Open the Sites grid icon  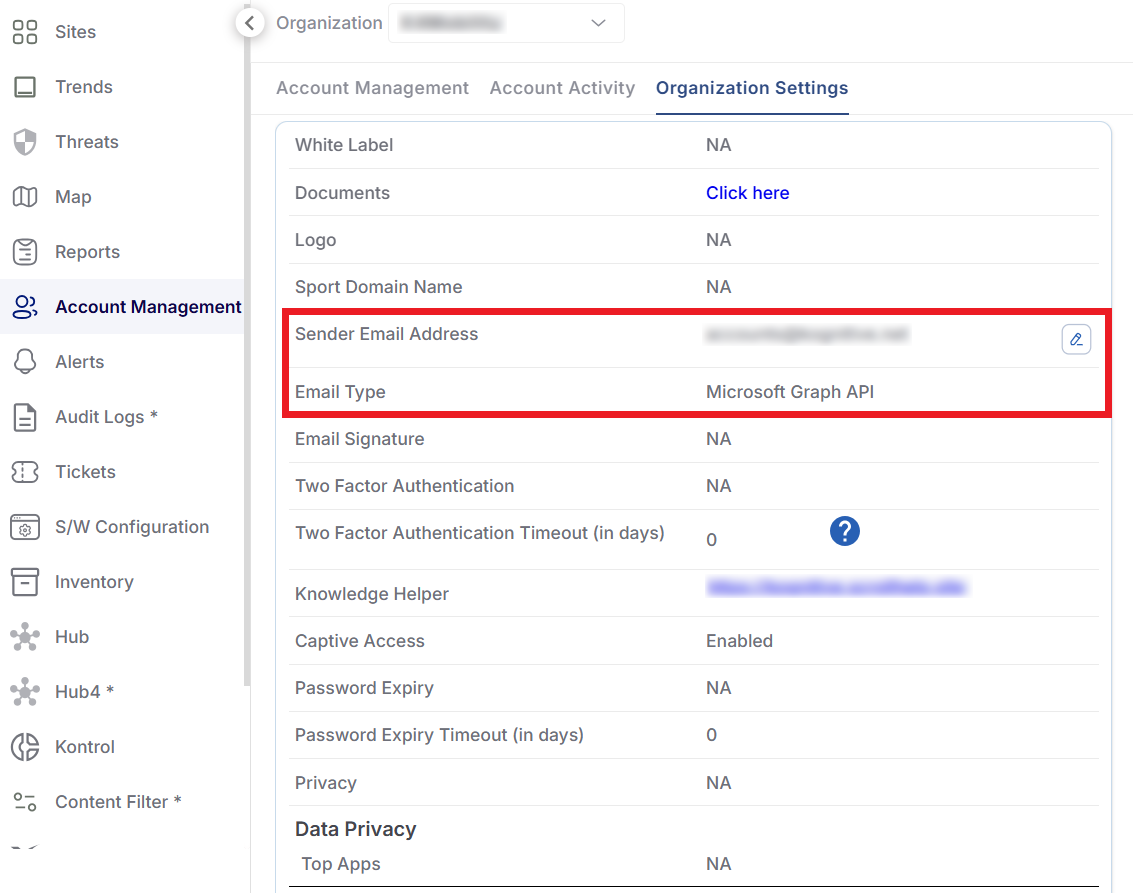point(25,32)
